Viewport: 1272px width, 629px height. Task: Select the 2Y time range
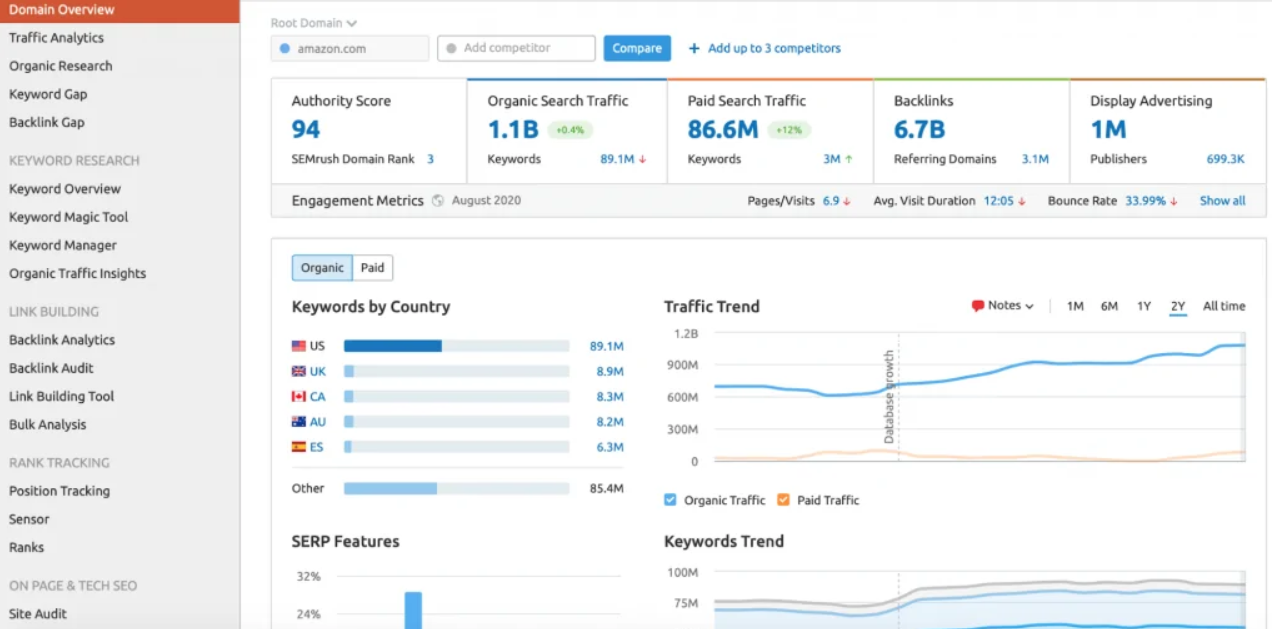click(1178, 306)
